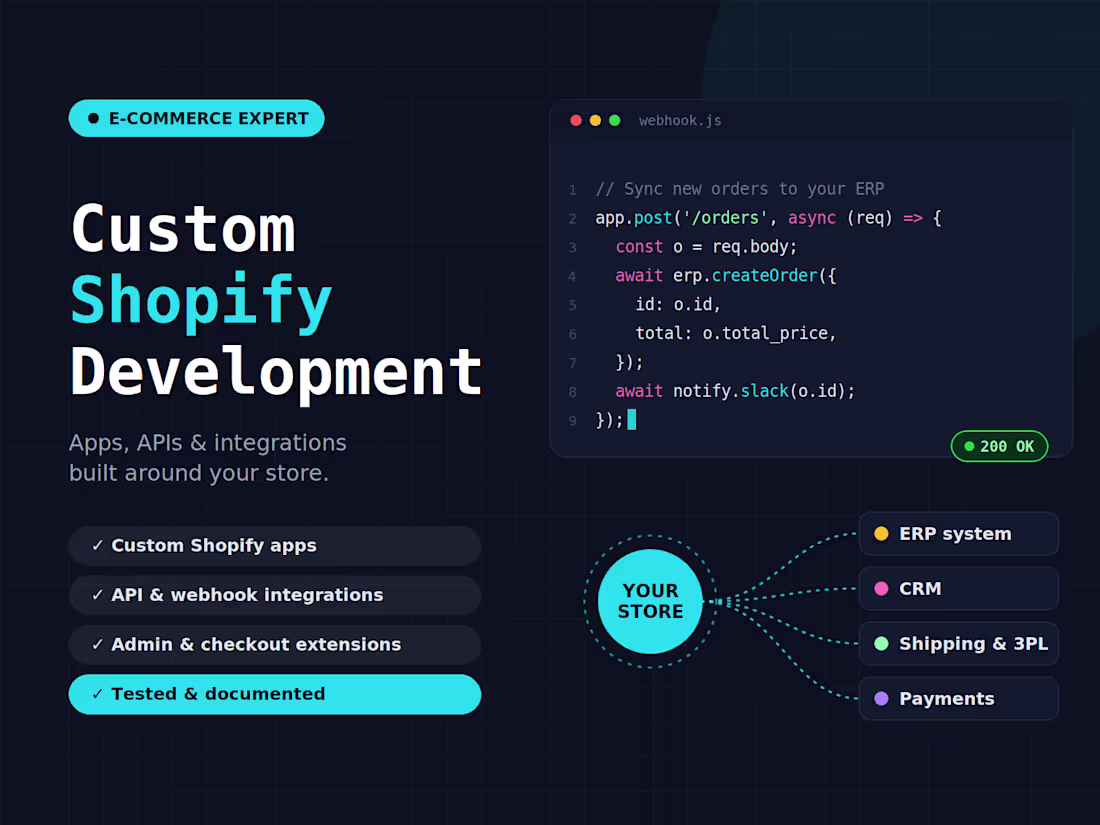Screen dimensions: 1100x825
Task: Click the green dot in code window
Action: pos(615,120)
